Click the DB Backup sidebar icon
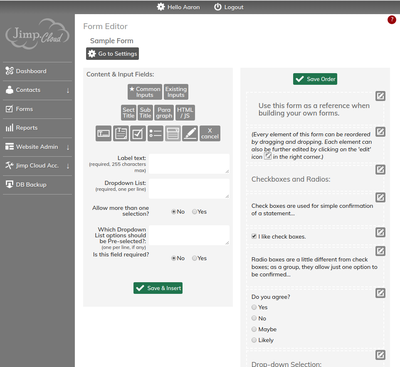Viewport: 400px width, 367px height. (x=9, y=184)
